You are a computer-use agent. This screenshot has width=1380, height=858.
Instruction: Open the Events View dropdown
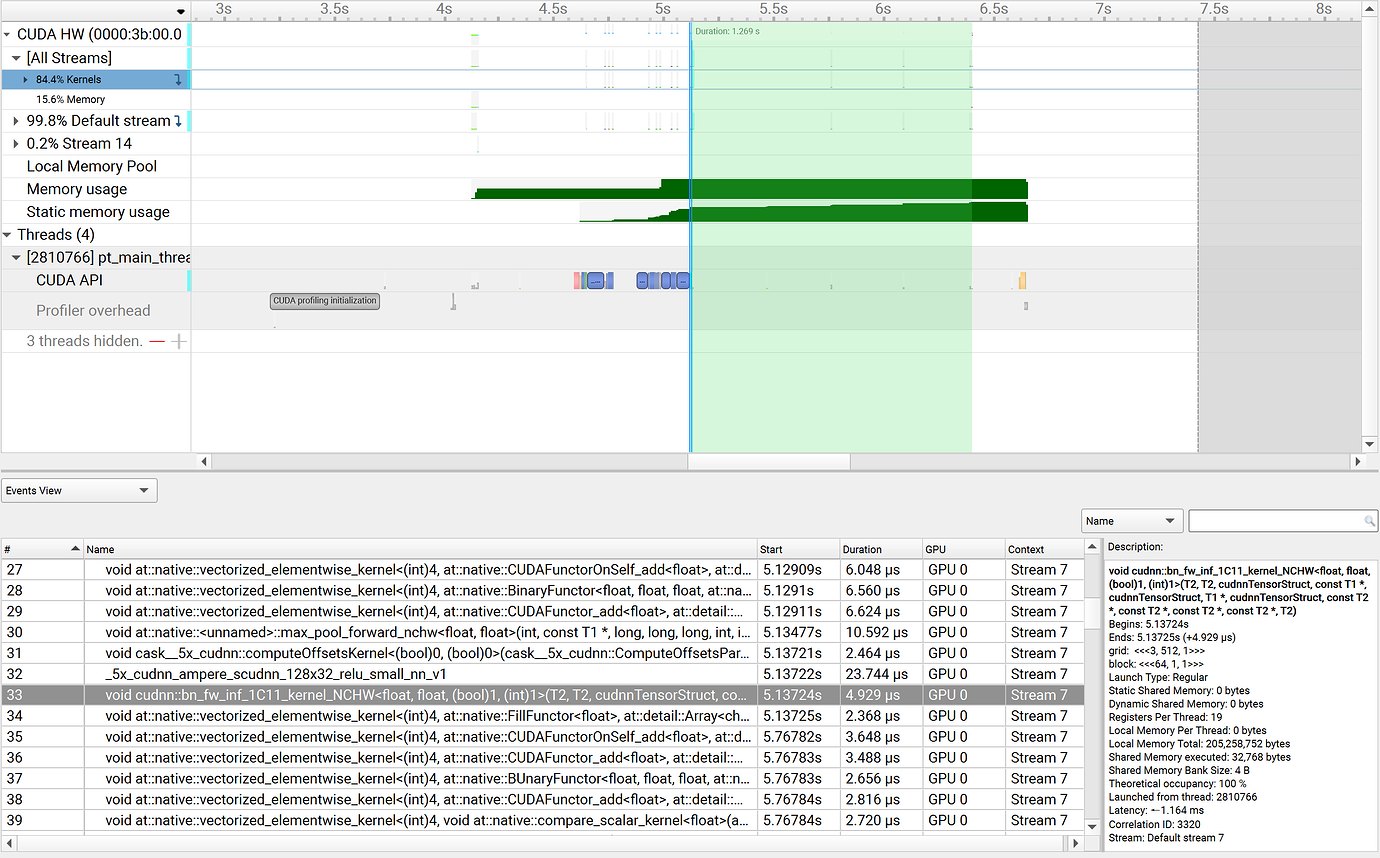pyautogui.click(x=79, y=490)
